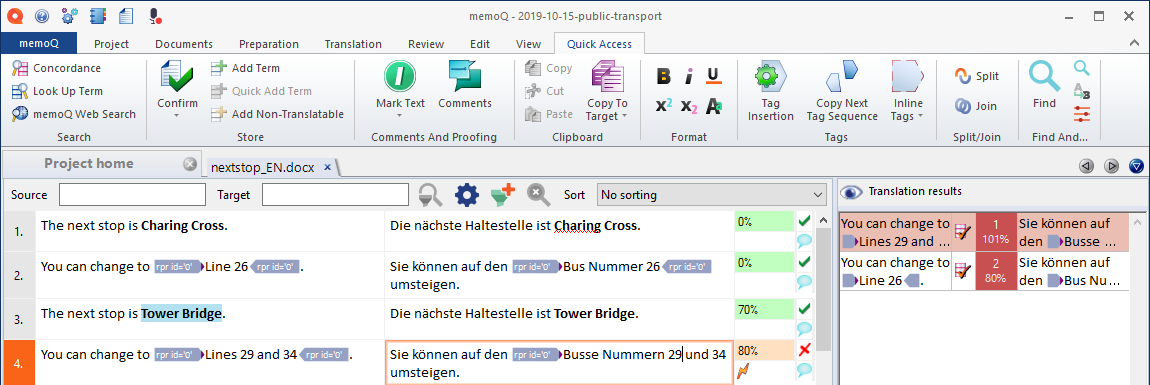
Task: Close the nextstop_EN.docx tab
Action: click(328, 167)
